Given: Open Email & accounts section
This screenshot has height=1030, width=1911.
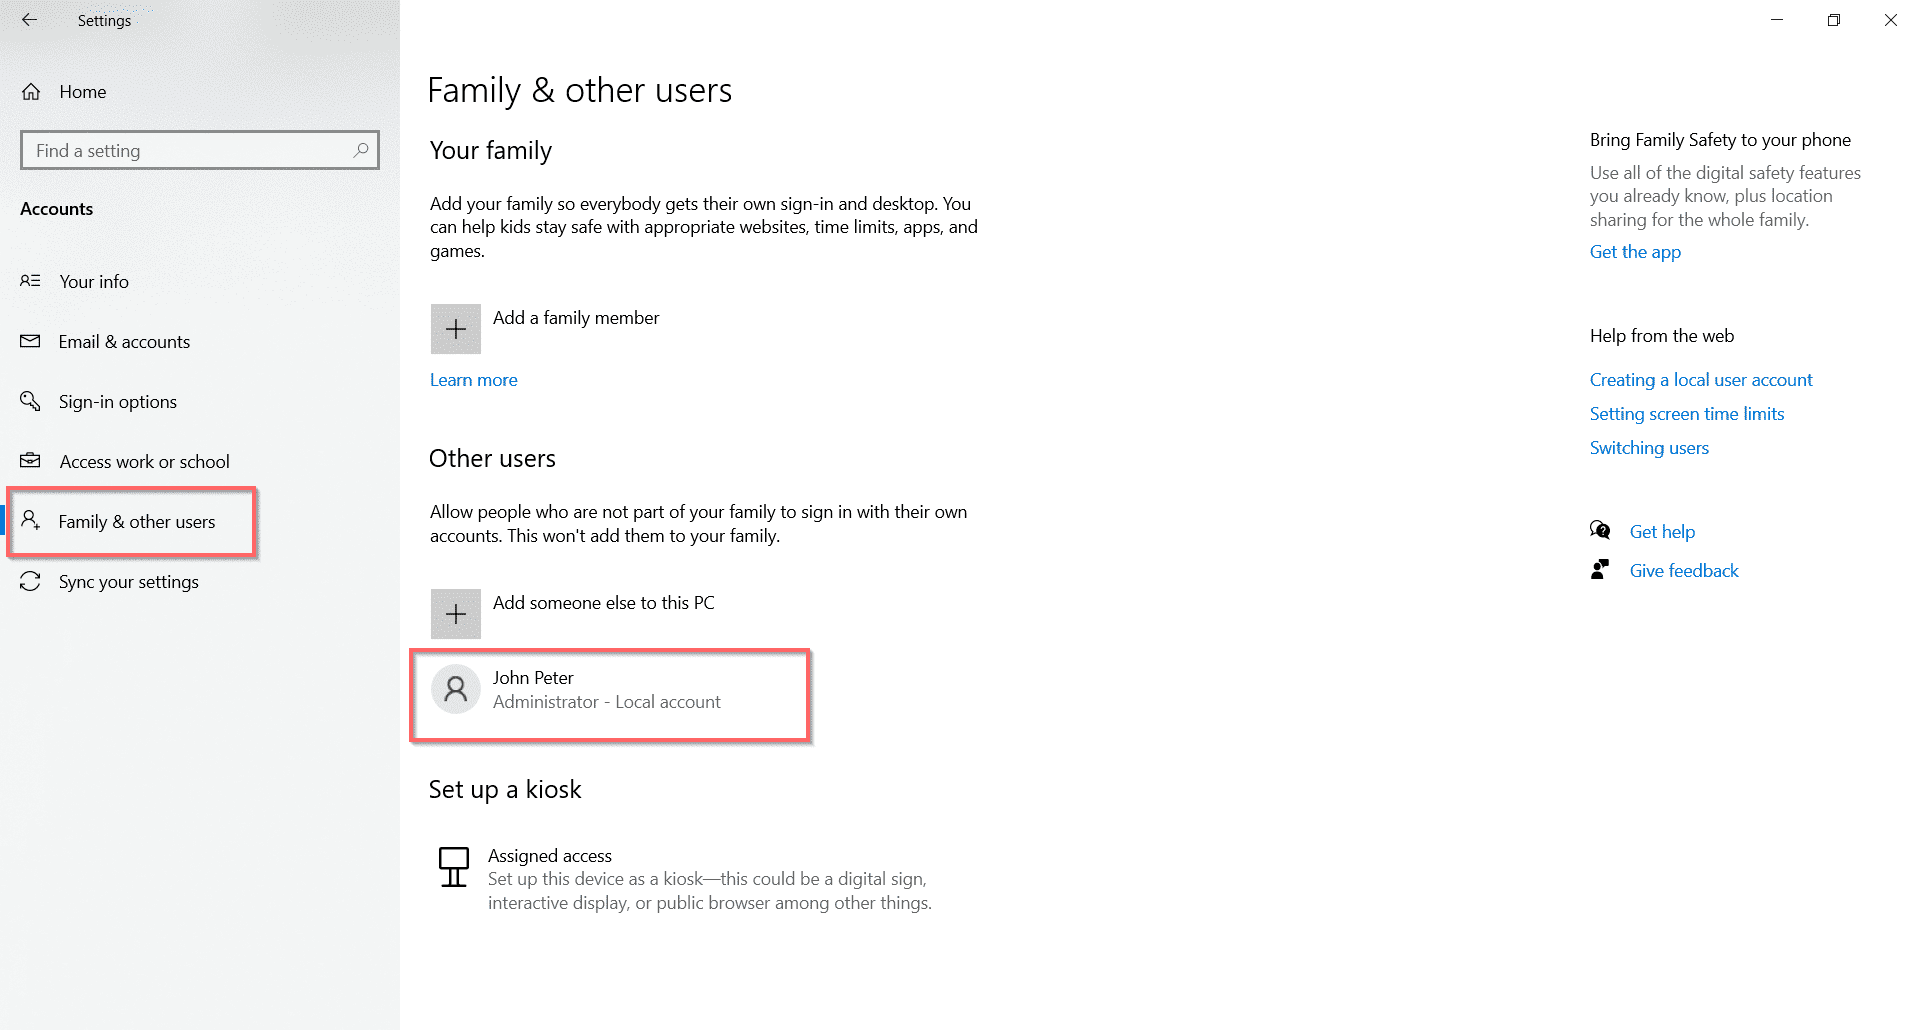Looking at the screenshot, I should 124,342.
